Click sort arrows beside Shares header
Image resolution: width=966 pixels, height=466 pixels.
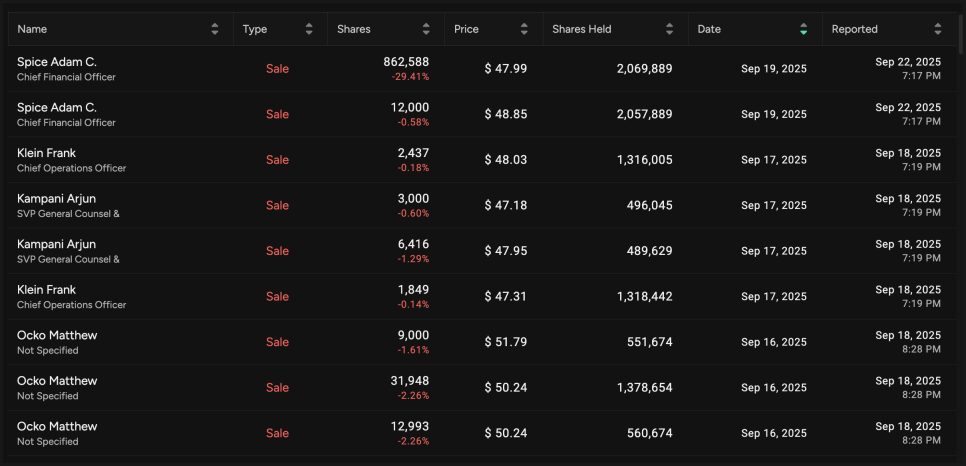pyautogui.click(x=426, y=29)
